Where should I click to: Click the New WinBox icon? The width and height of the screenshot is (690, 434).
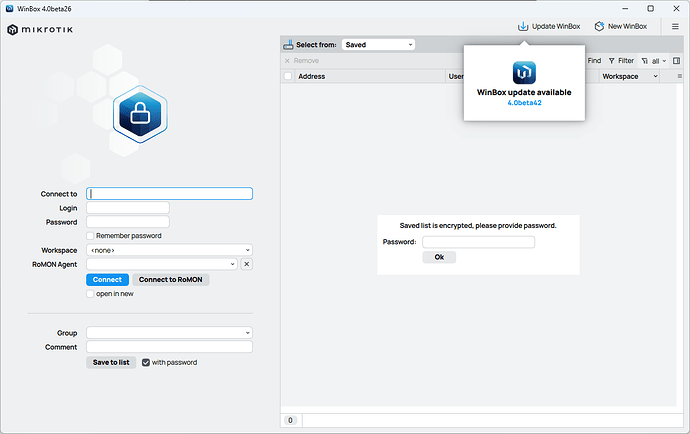click(599, 26)
